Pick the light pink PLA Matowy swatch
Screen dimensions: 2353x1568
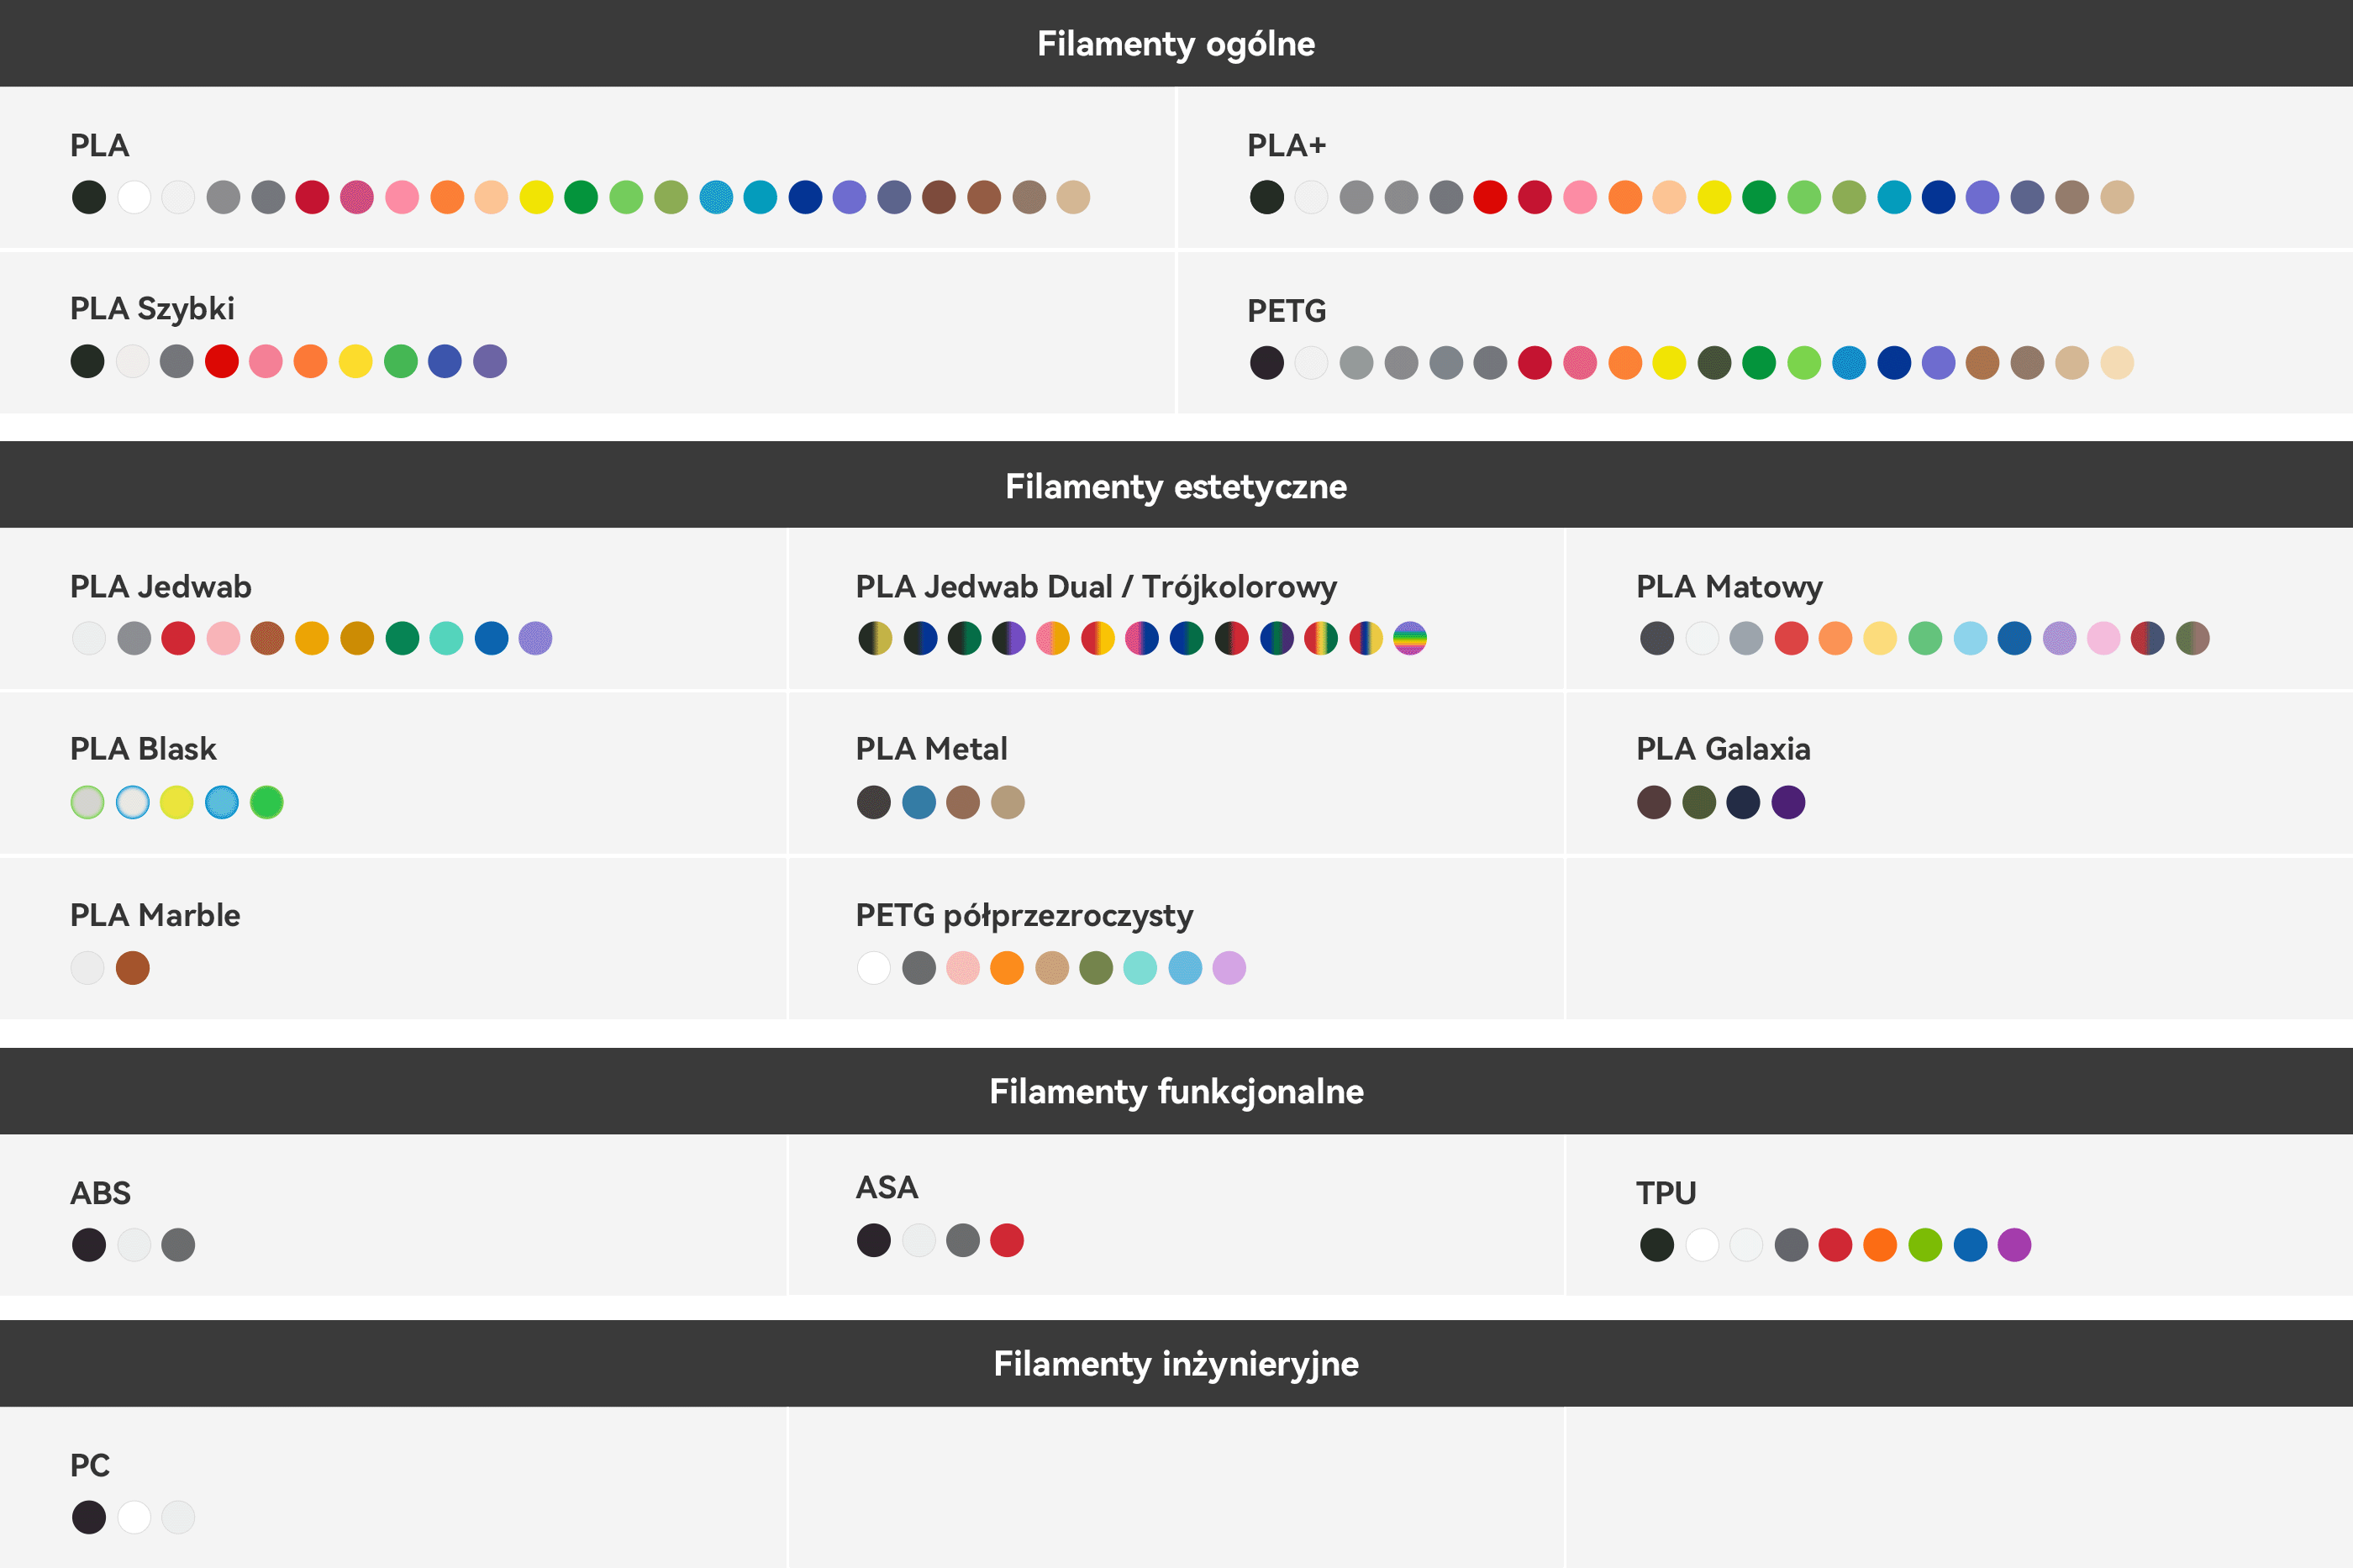coord(2104,638)
